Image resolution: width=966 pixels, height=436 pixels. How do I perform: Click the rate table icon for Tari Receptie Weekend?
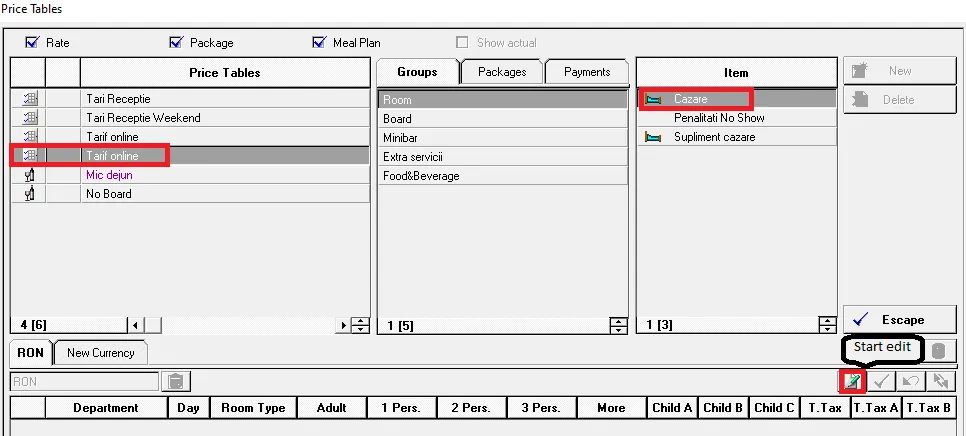pos(29,118)
